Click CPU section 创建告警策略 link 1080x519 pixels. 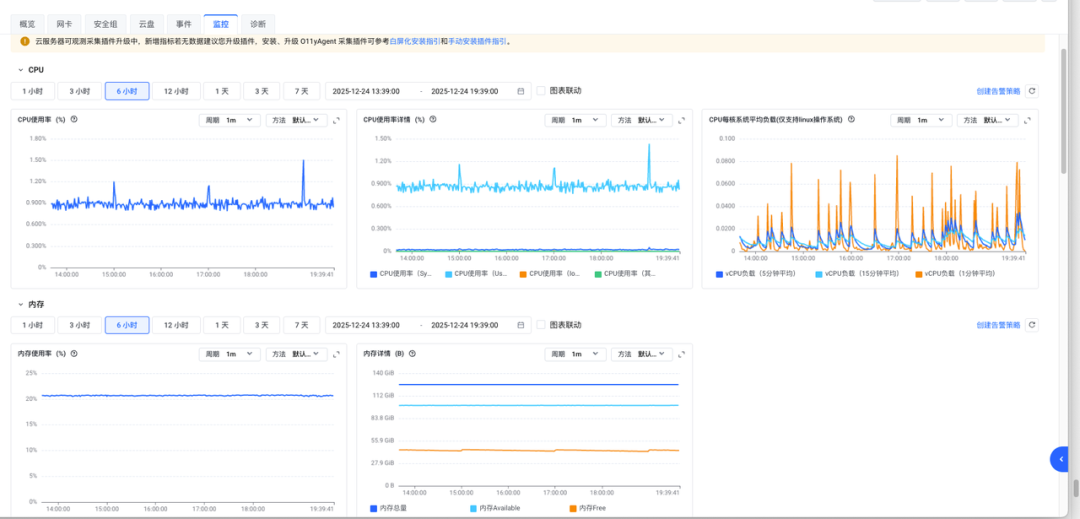click(x=998, y=91)
